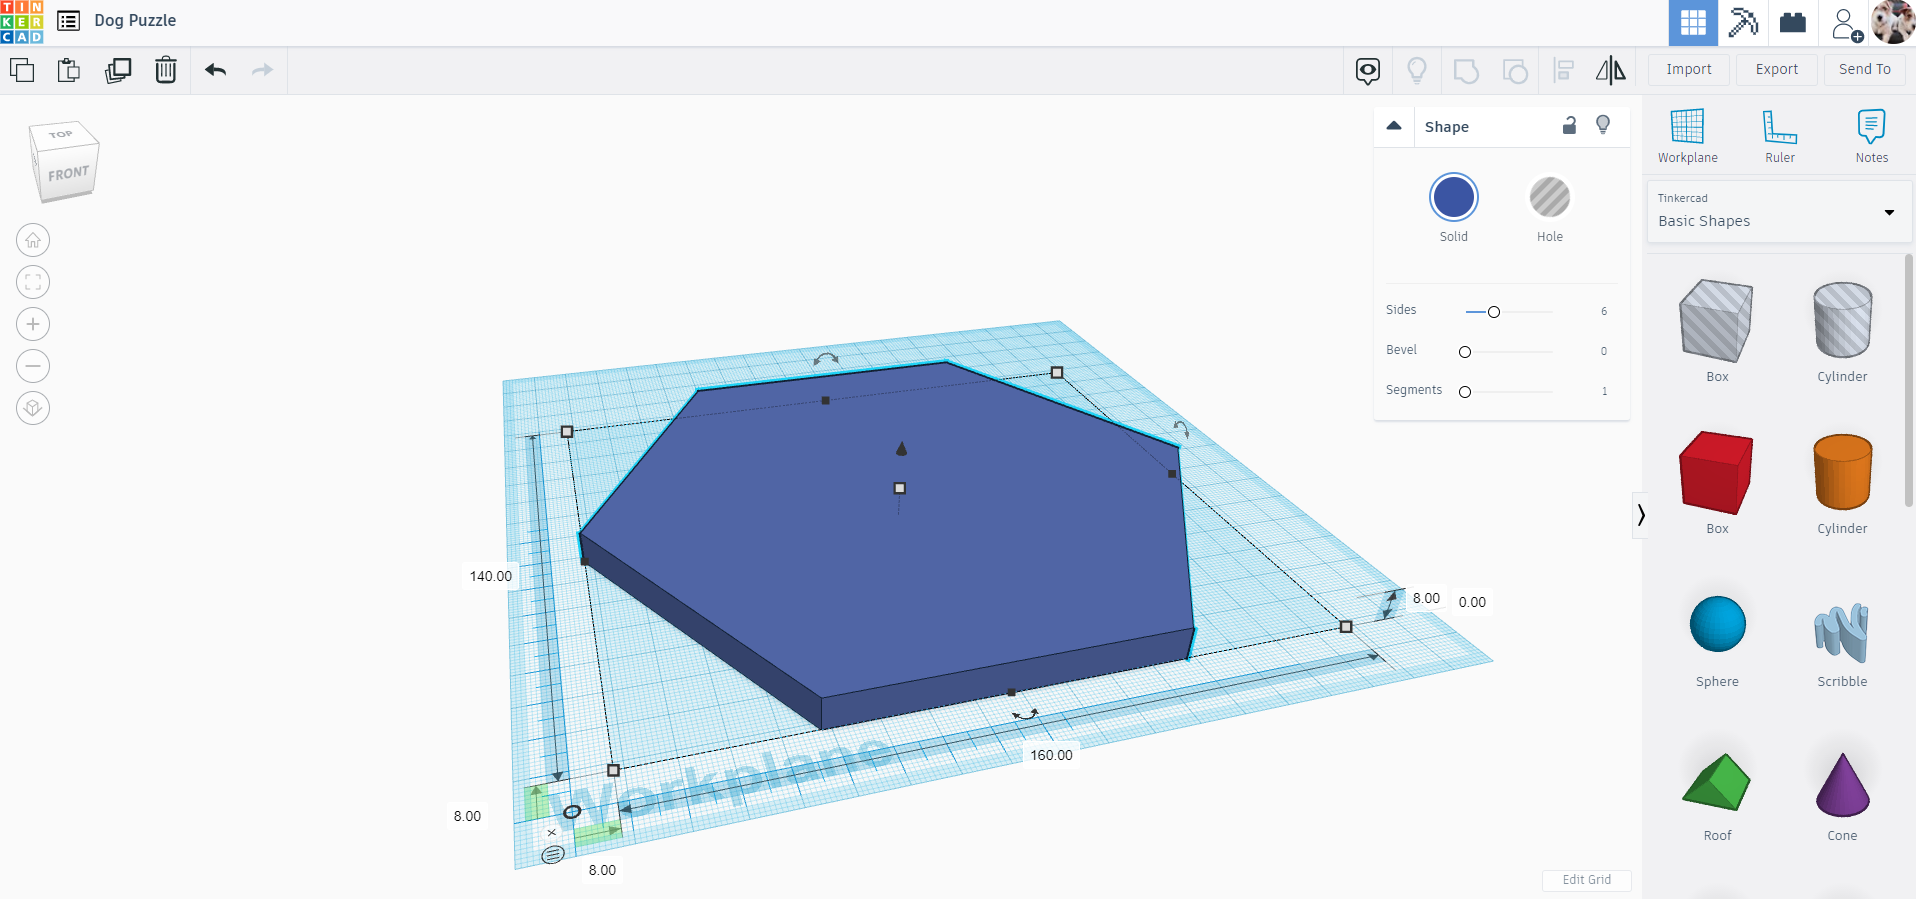Collapse the Shape inspector panel

(x=1394, y=126)
